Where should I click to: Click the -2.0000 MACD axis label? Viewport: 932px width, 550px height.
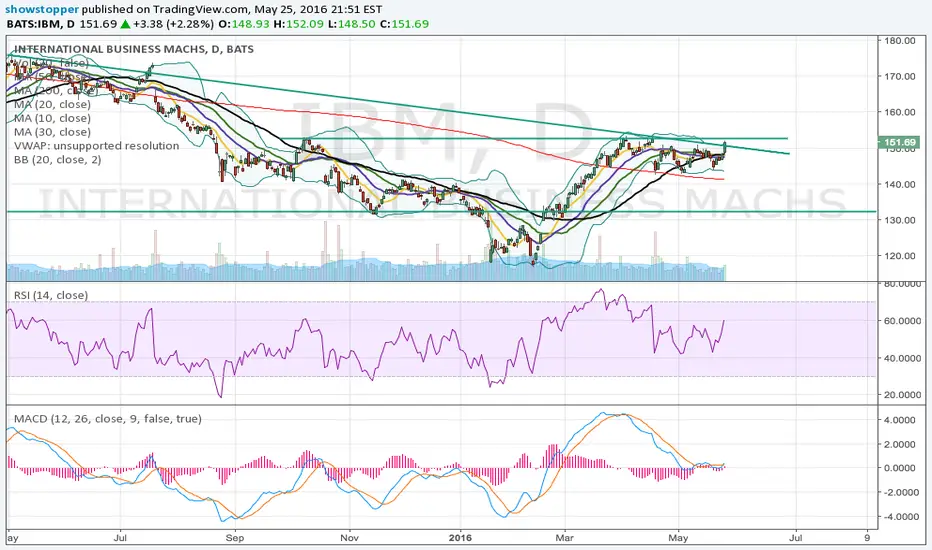[x=899, y=492]
